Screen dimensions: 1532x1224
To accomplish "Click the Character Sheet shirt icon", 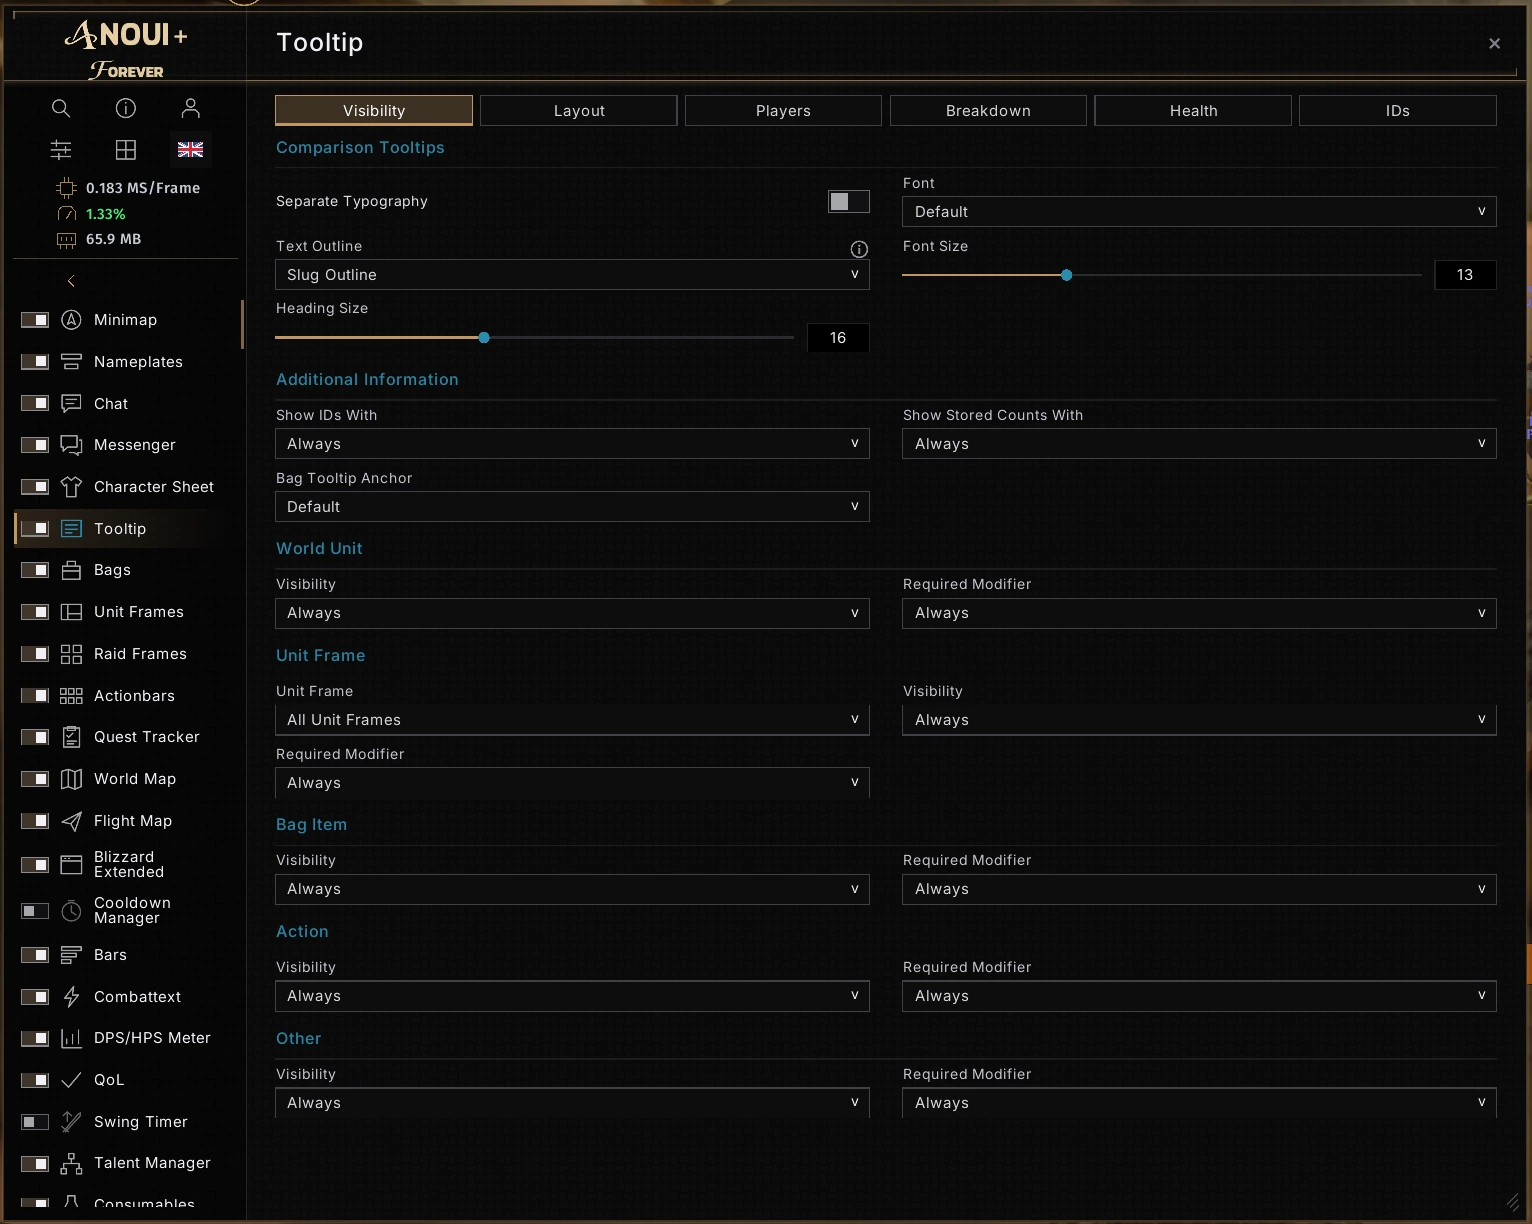I will tap(71, 487).
